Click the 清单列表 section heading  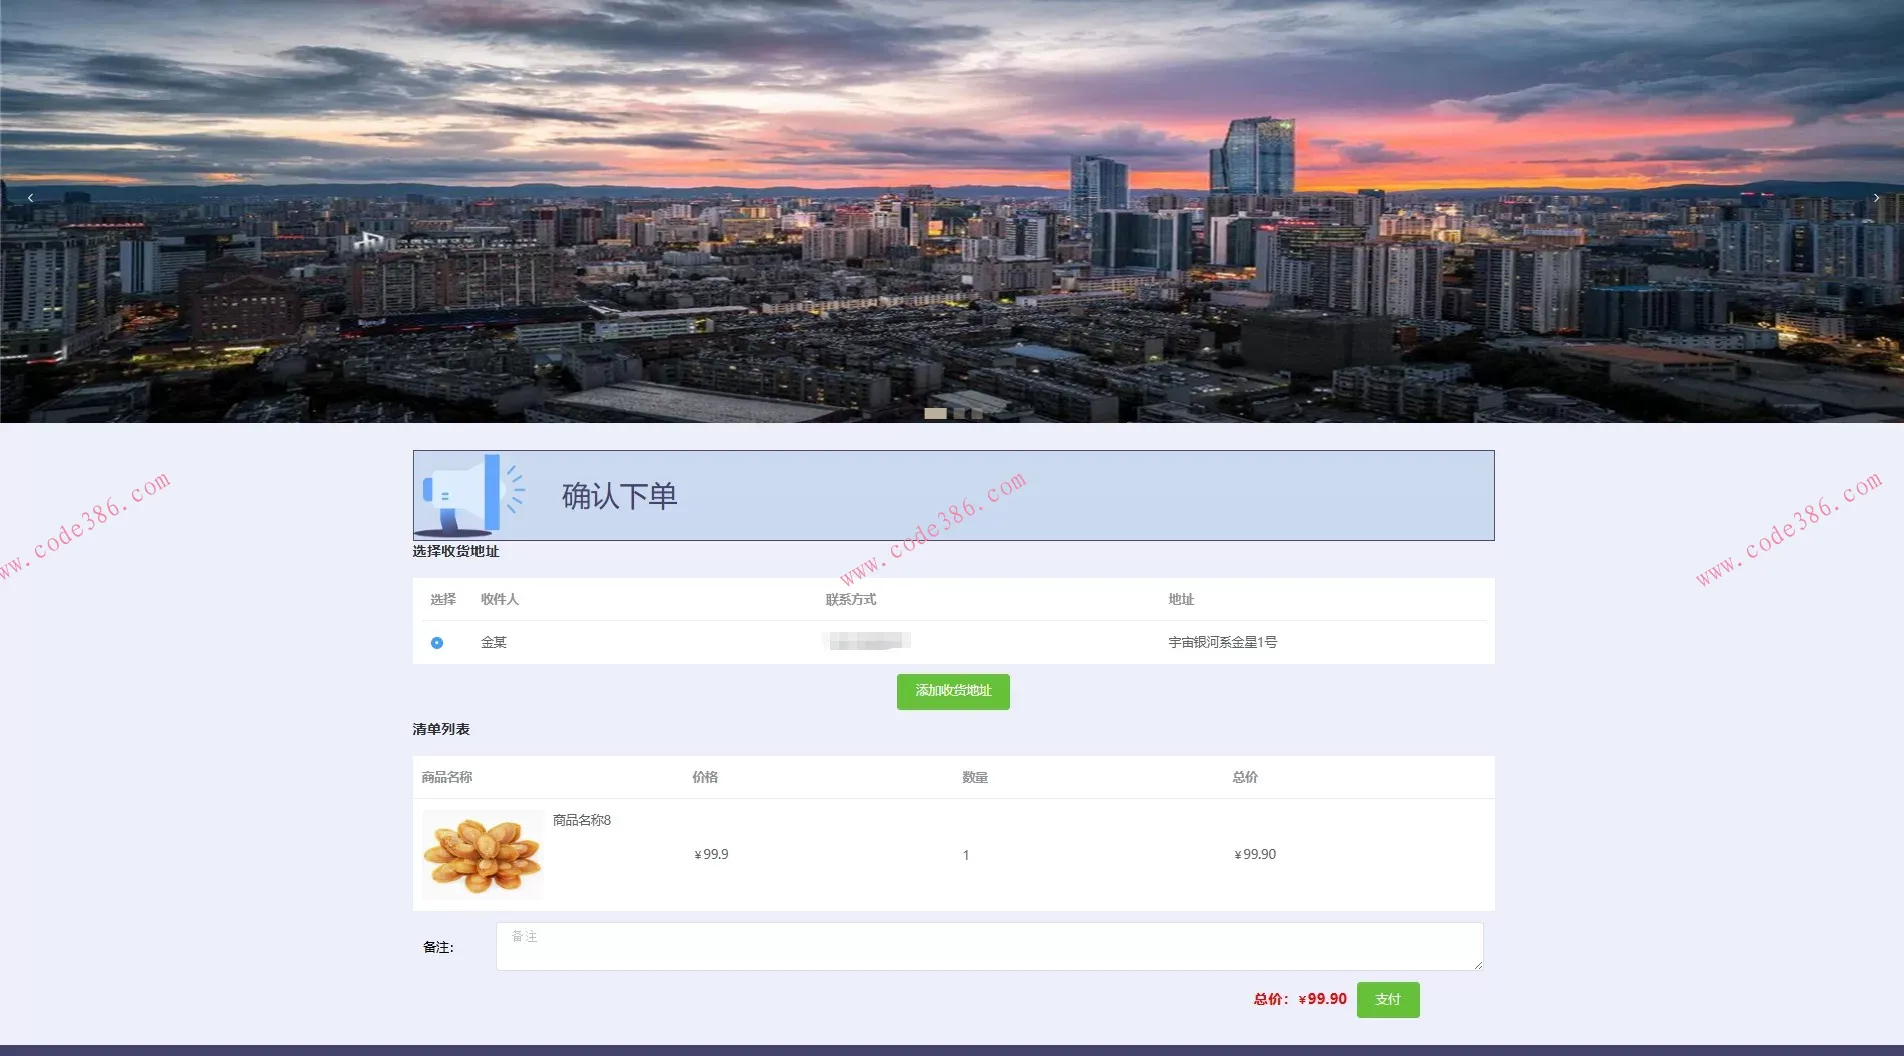pos(438,729)
